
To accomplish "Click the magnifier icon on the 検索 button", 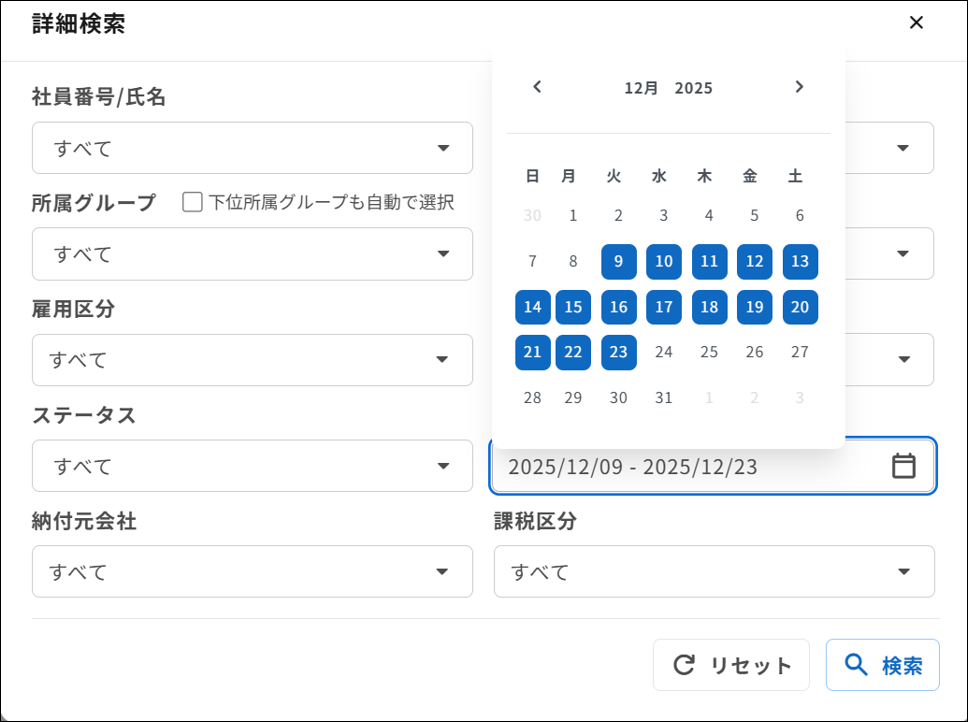I will click(x=858, y=664).
